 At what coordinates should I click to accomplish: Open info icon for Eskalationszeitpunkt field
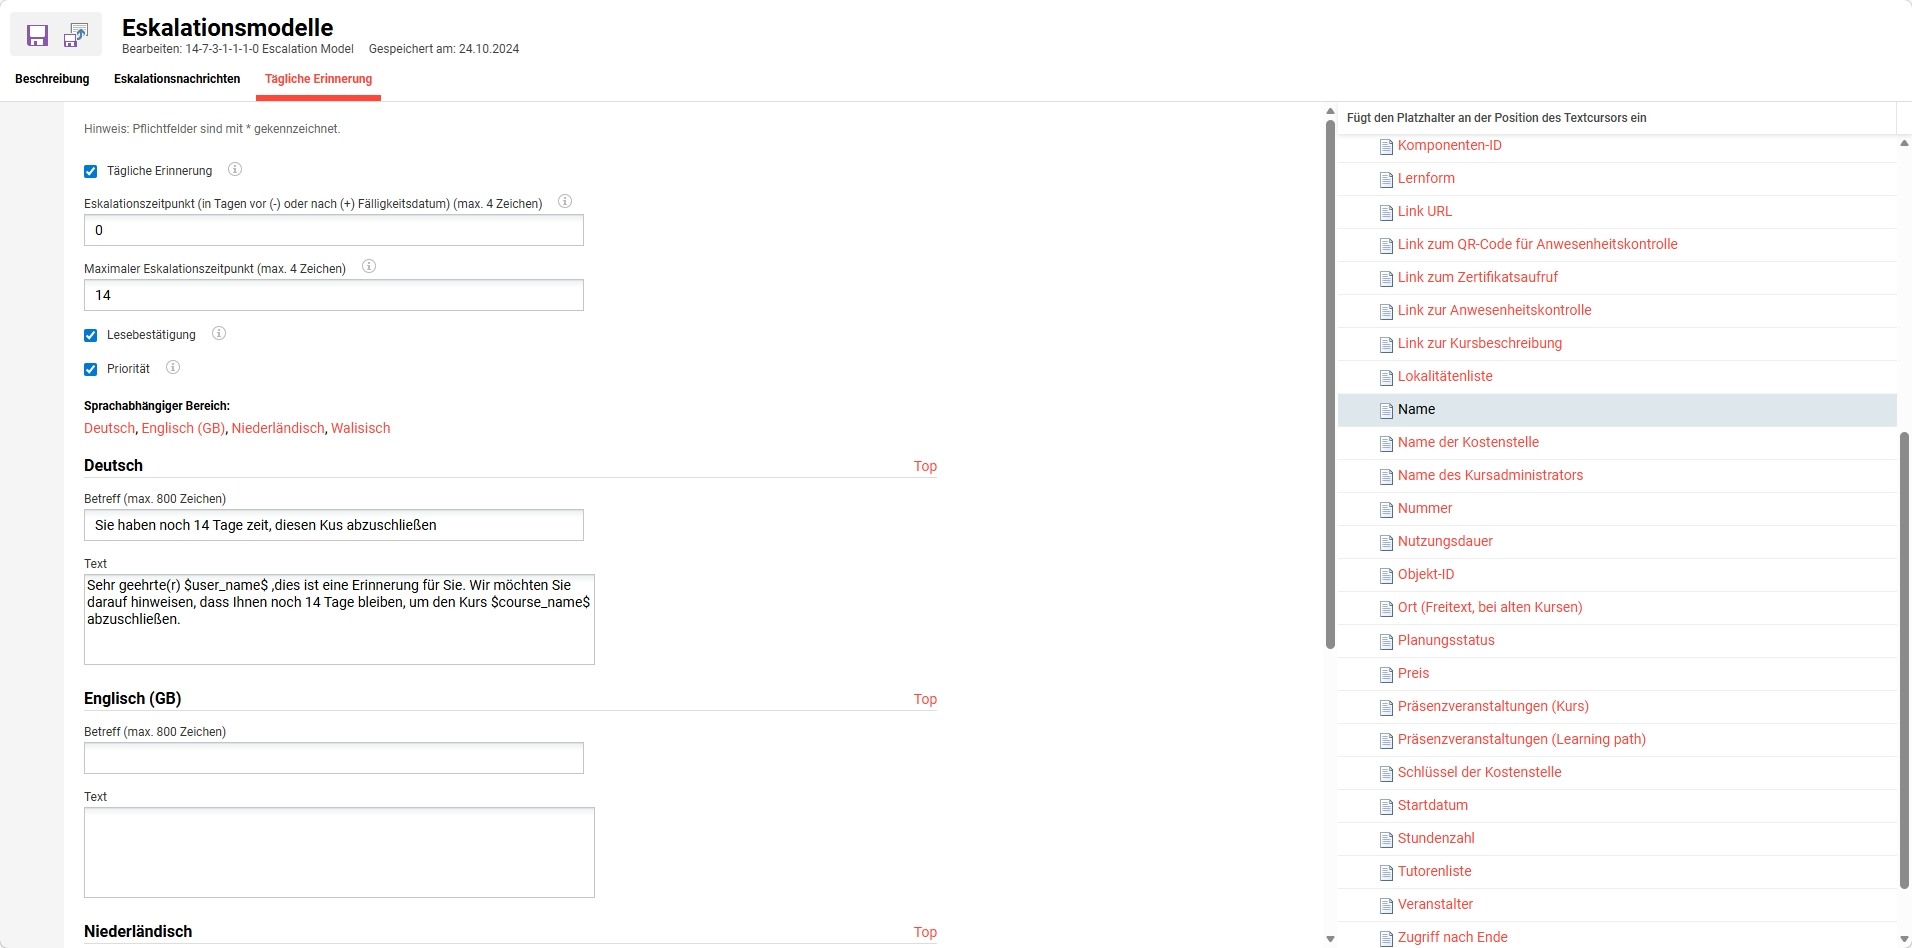[565, 202]
